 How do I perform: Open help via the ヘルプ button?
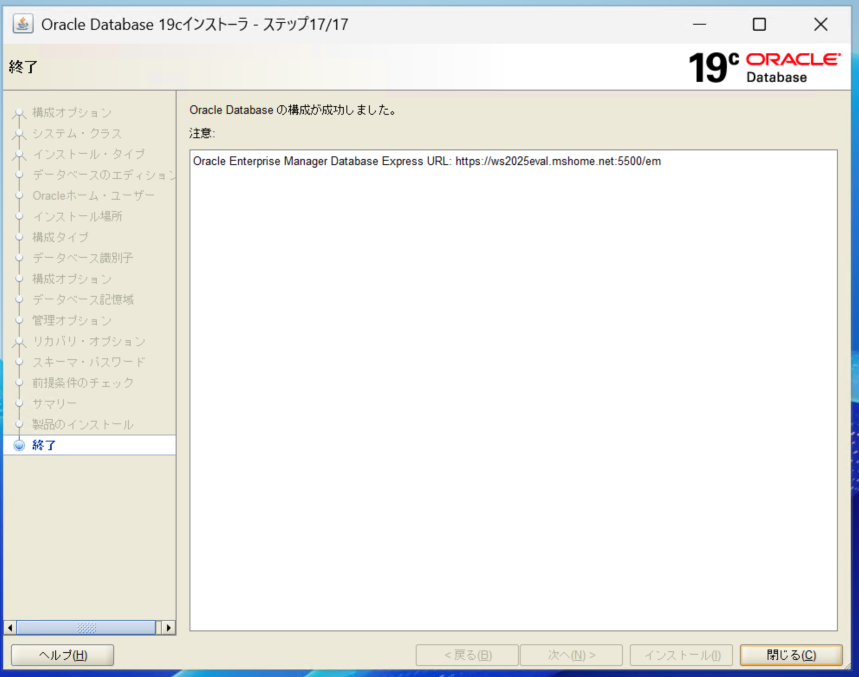(62, 655)
